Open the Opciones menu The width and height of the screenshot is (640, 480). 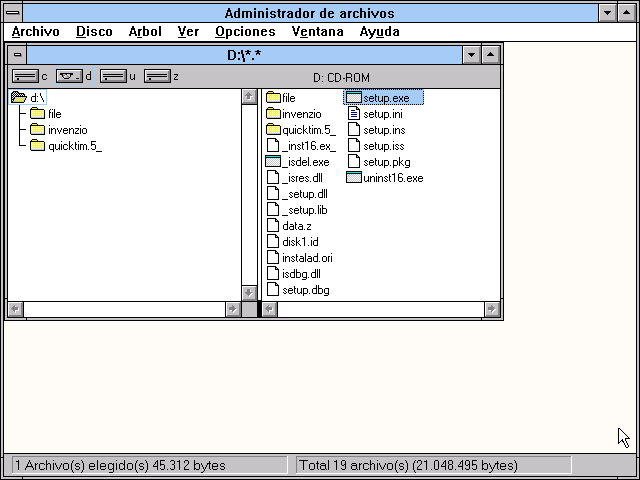[245, 31]
